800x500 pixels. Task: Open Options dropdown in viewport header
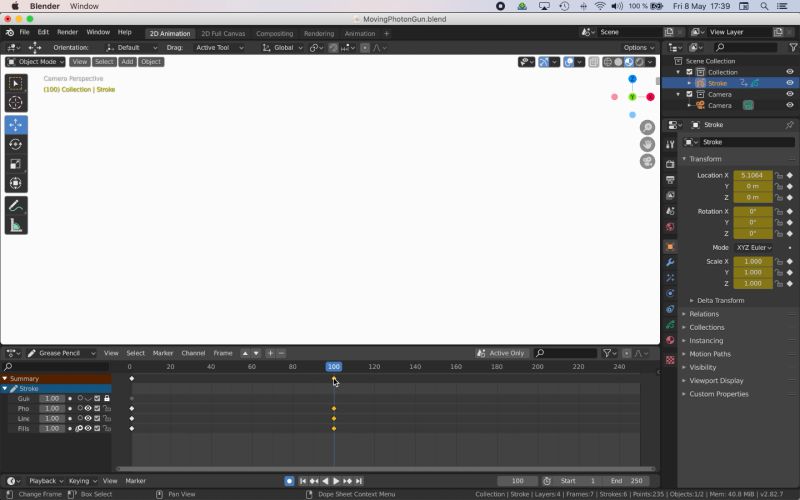(x=639, y=47)
